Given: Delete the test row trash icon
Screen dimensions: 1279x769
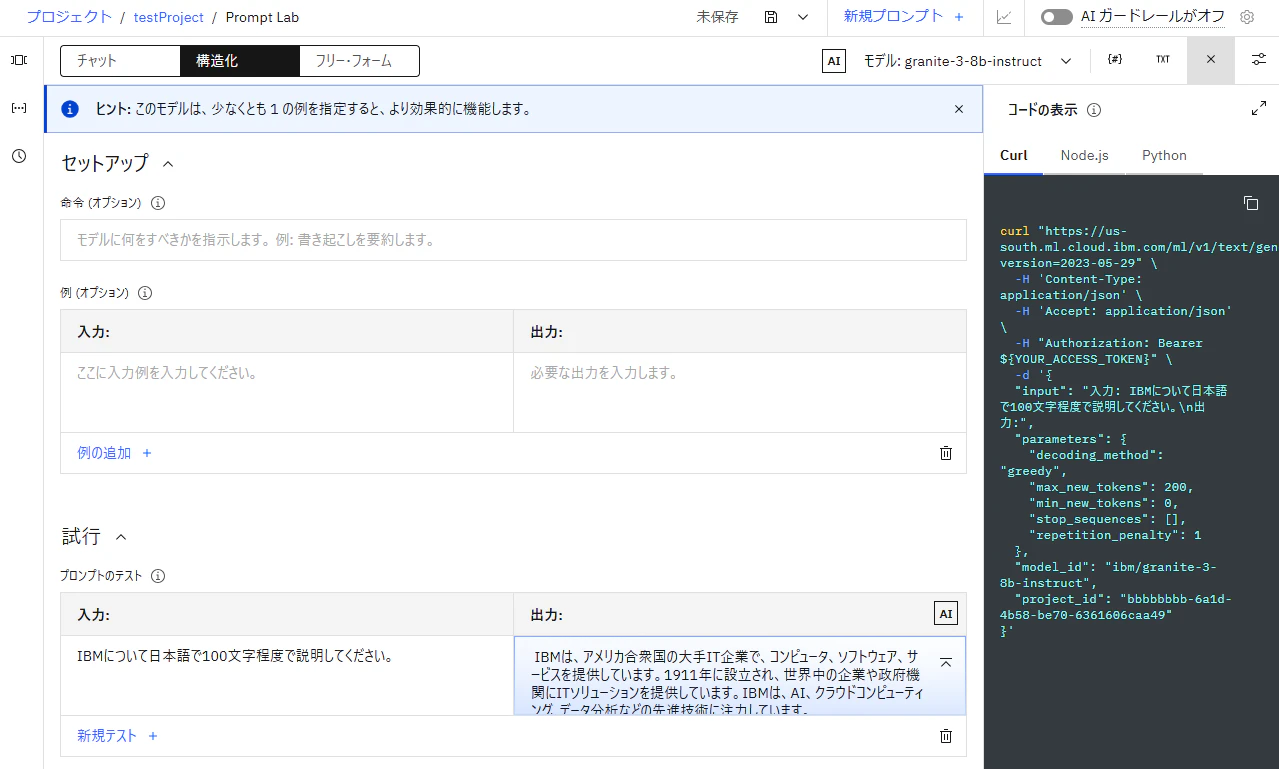Looking at the screenshot, I should point(946,736).
